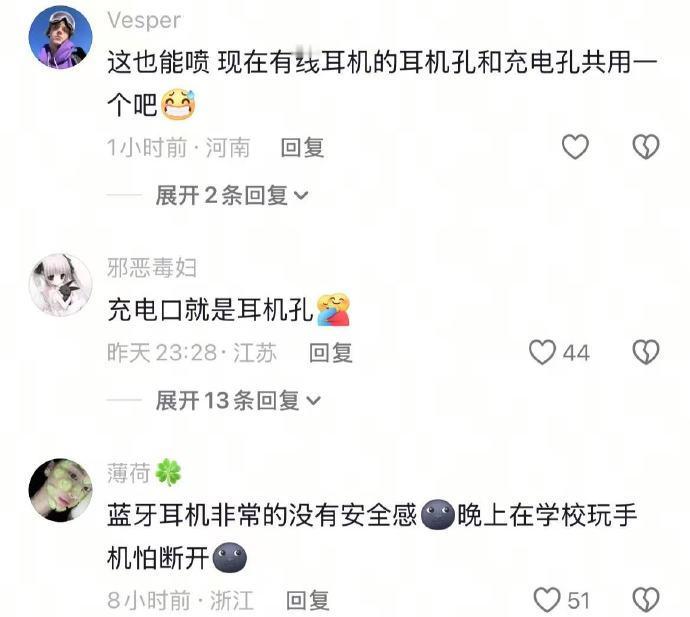Screen dimensions: 690x617
Task: Open the 薄荷 username with clover emoji
Action: (x=144, y=473)
